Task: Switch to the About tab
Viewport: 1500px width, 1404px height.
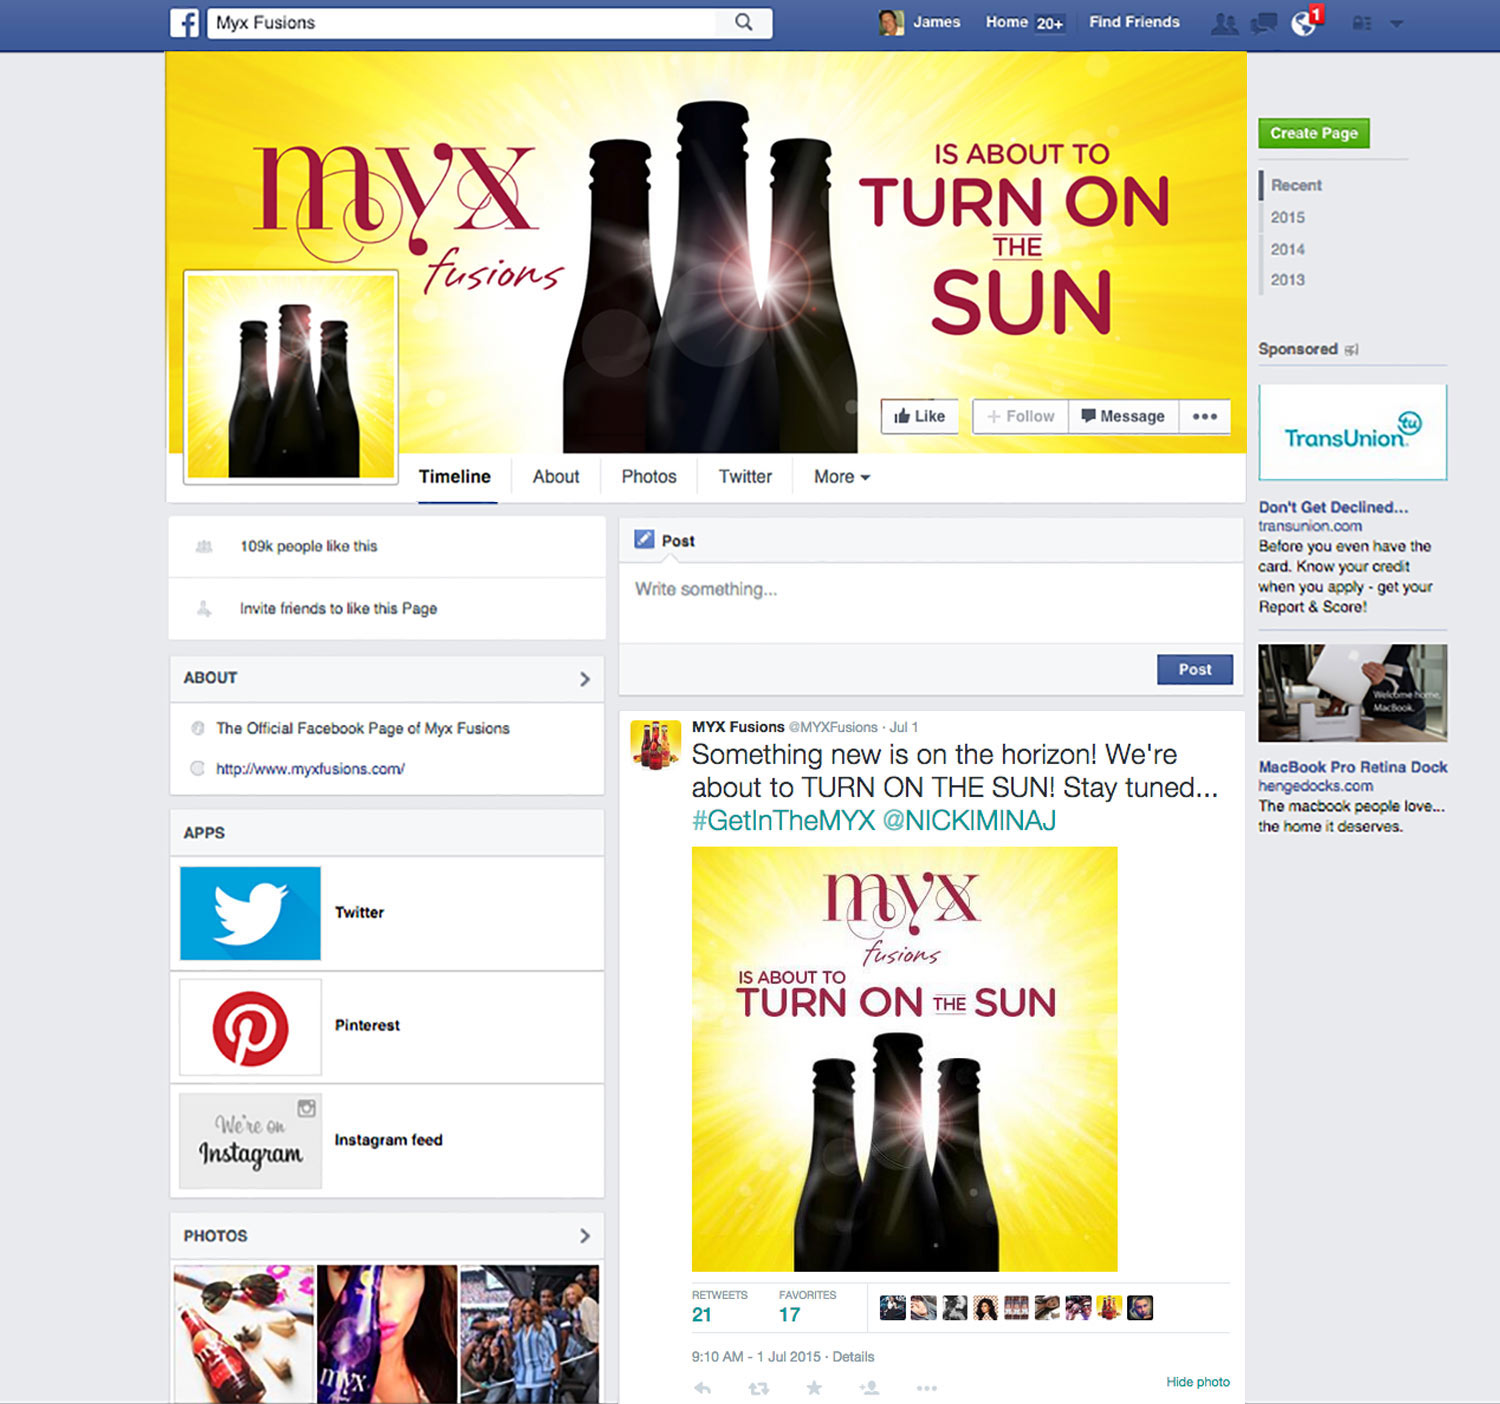Action: [555, 477]
